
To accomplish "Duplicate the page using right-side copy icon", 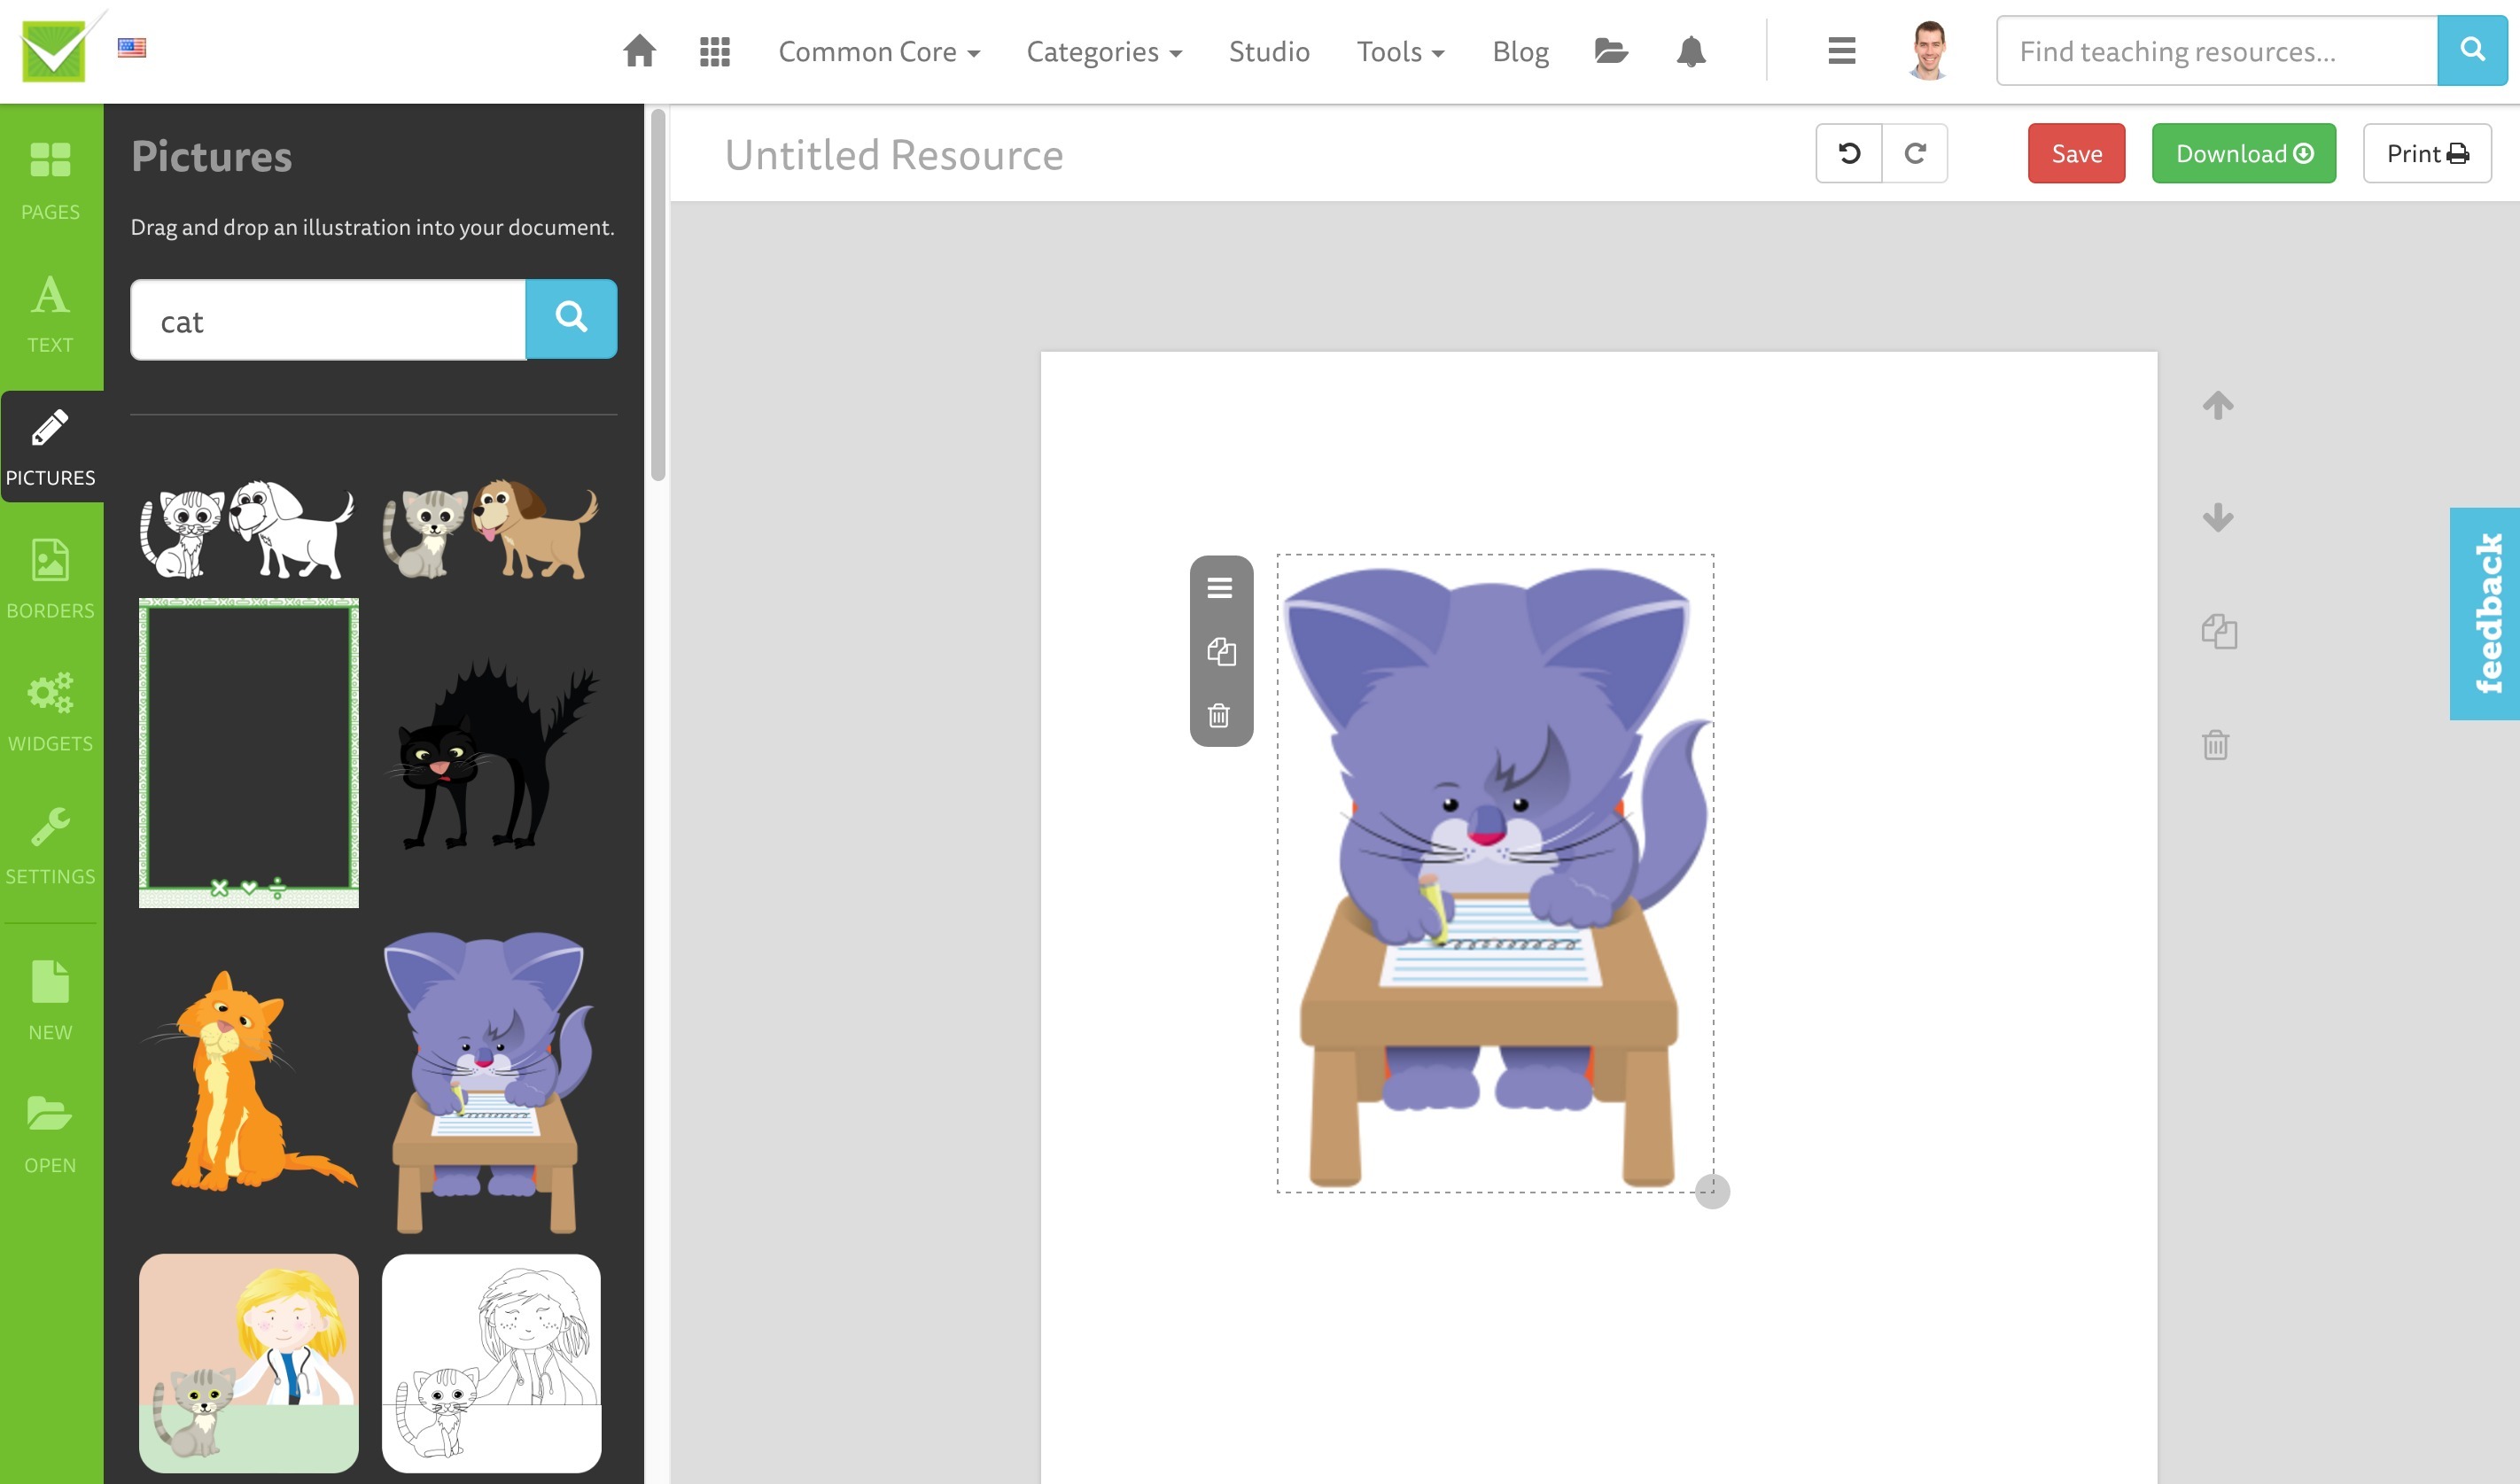I will coord(2219,631).
